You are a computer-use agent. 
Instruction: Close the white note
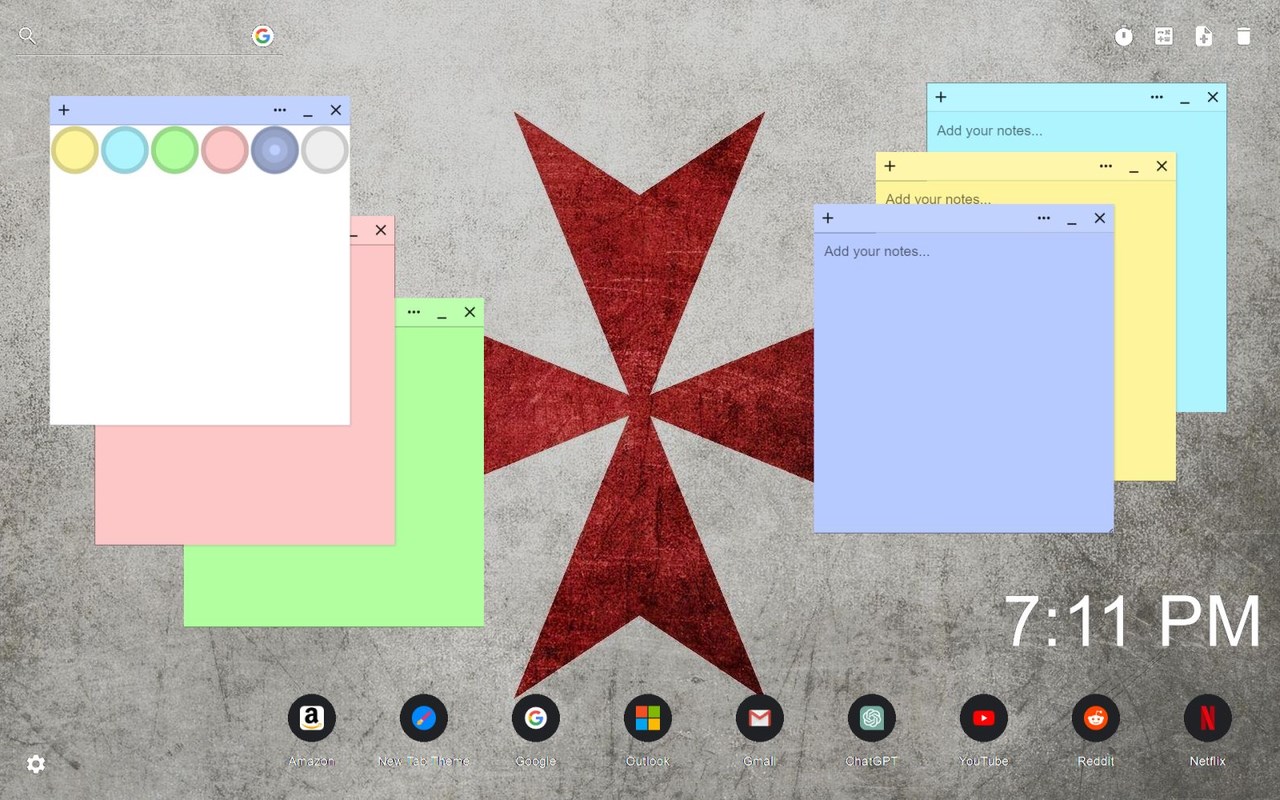[x=336, y=110]
